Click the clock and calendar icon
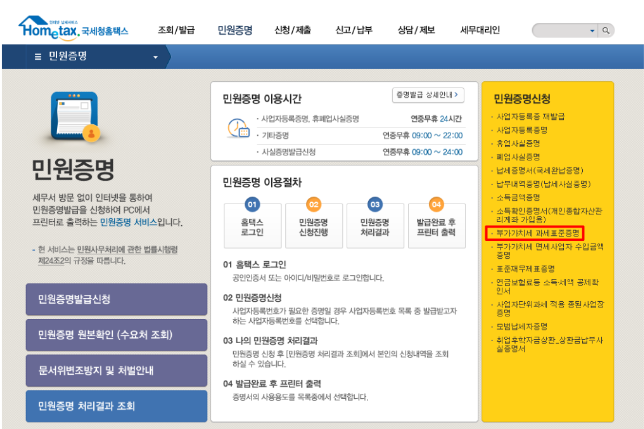This screenshot has width=644, height=429. point(238,128)
